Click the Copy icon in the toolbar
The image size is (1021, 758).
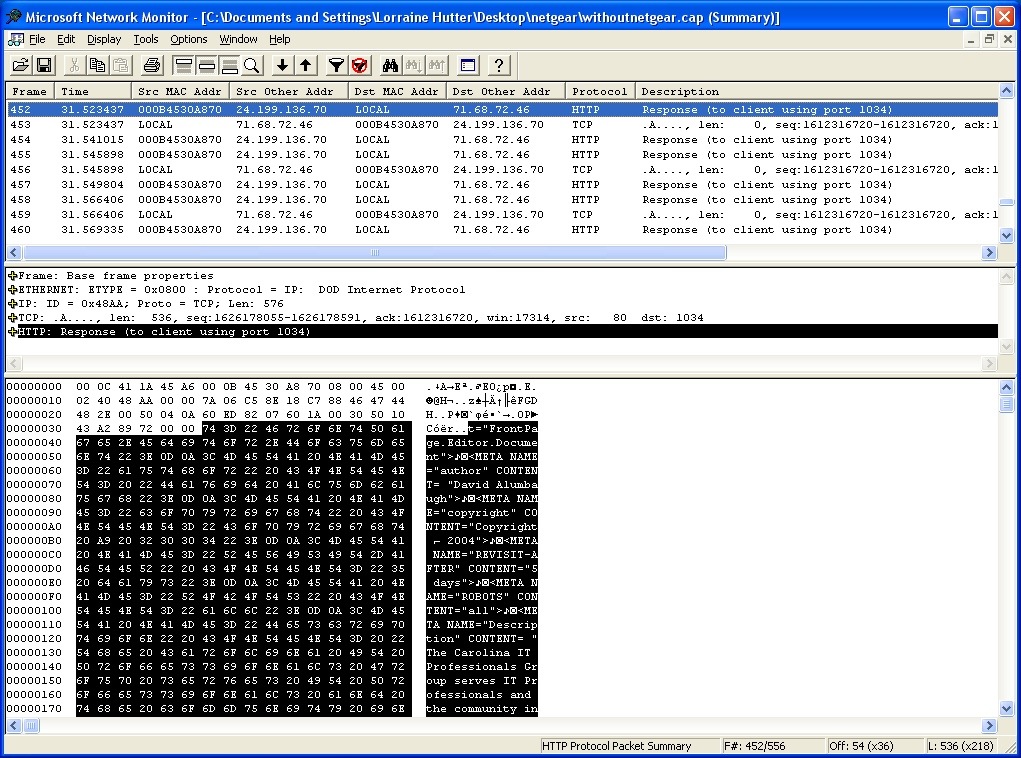coord(97,65)
